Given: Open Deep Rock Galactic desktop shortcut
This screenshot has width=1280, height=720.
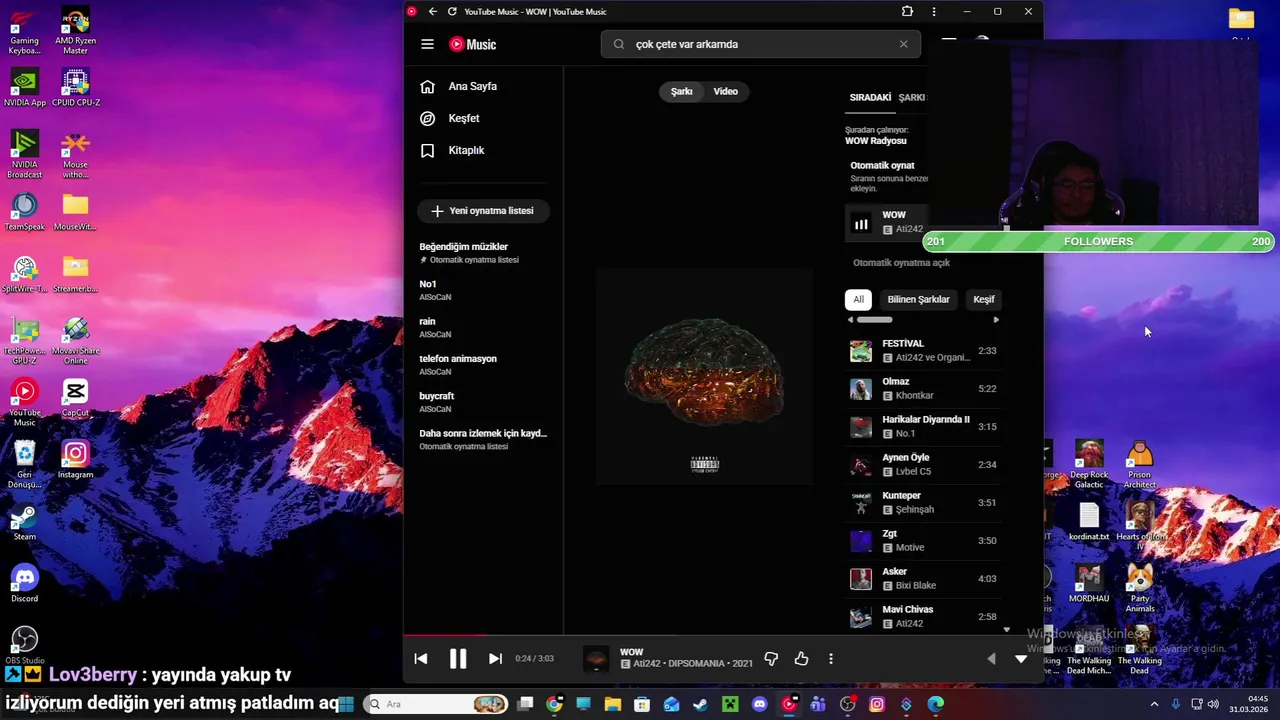Looking at the screenshot, I should (x=1089, y=464).
